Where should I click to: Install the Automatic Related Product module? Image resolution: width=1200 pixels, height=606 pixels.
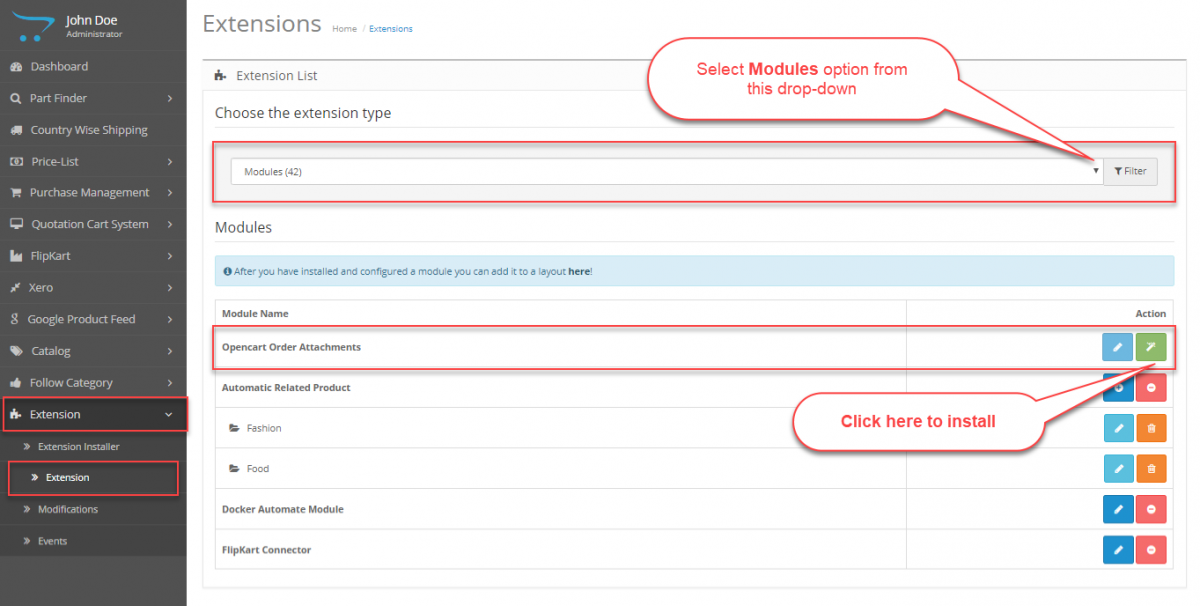[x=1118, y=387]
